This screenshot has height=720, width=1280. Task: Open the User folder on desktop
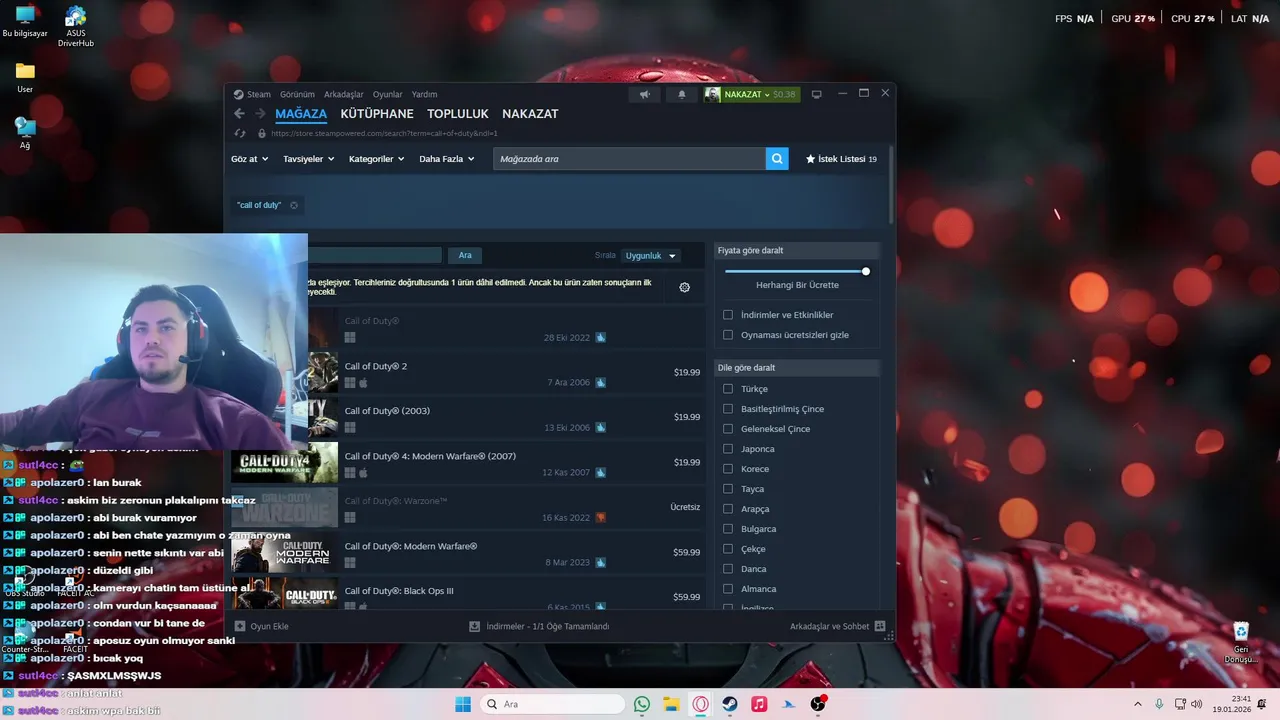point(25,78)
